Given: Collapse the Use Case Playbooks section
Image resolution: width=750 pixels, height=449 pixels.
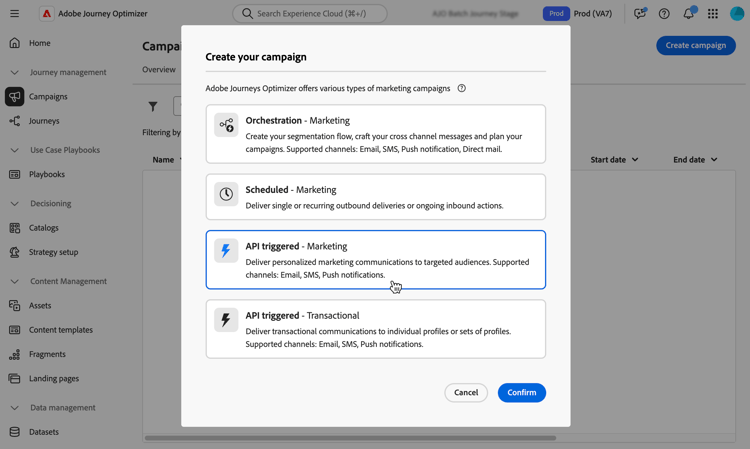Looking at the screenshot, I should coord(14,150).
